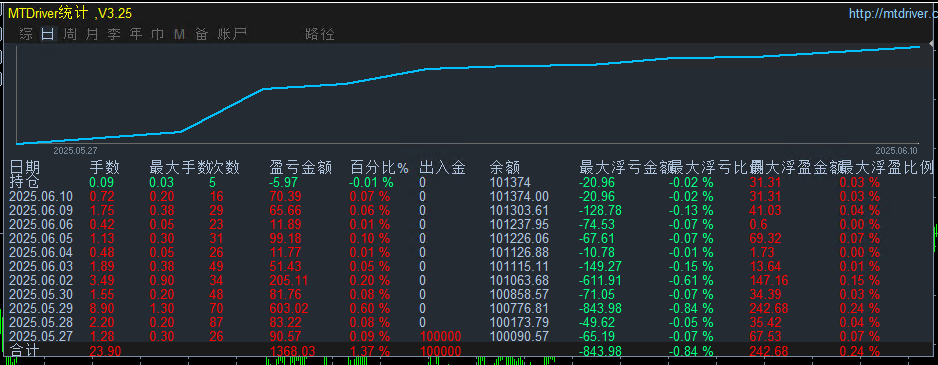The image size is (938, 365).
Task: Click the 百分比% column header
Action: [379, 168]
